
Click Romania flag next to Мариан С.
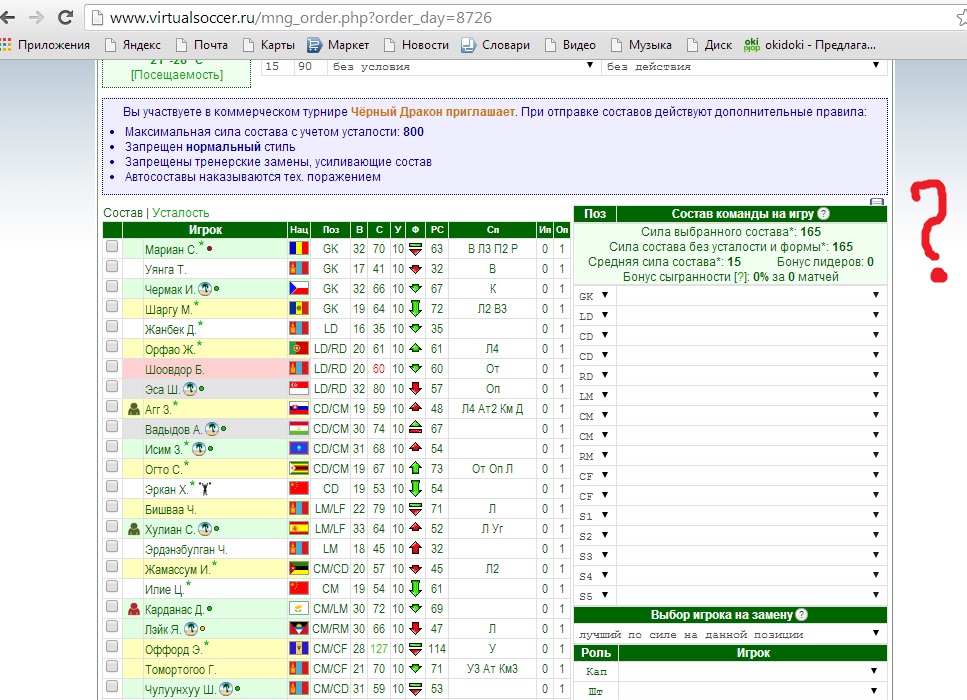299,249
